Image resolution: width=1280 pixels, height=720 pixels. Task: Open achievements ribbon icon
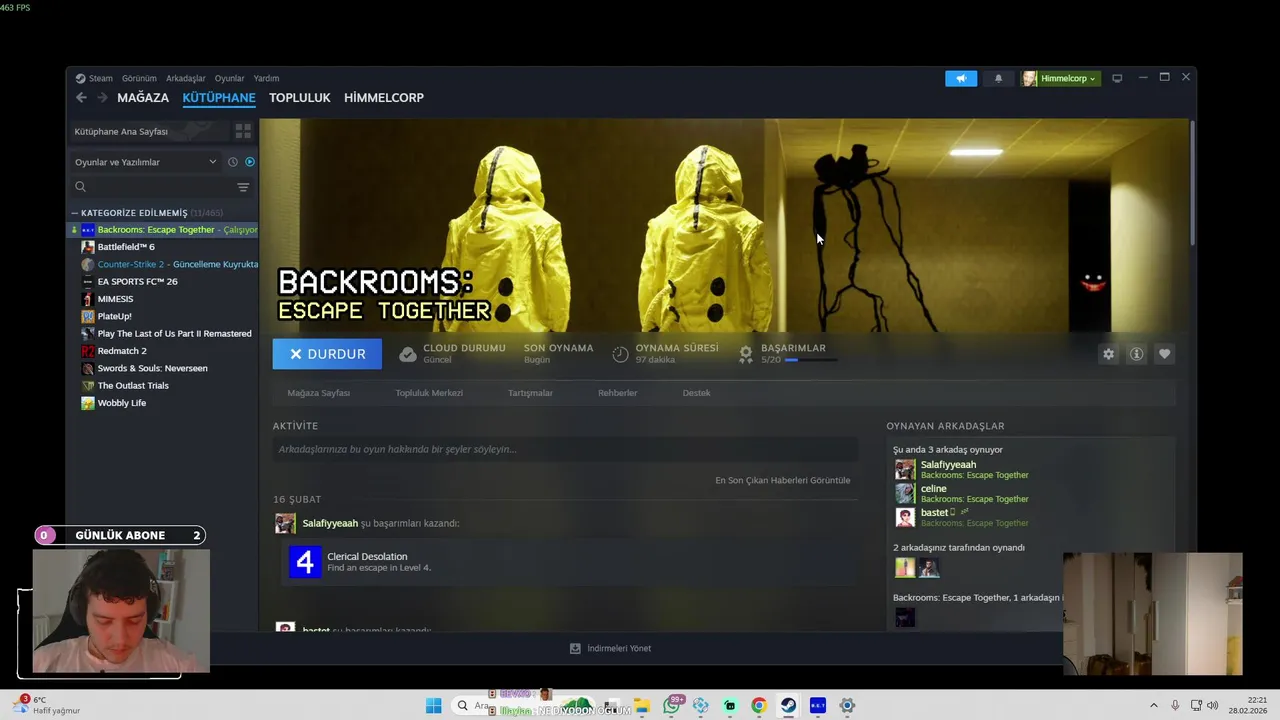[745, 354]
